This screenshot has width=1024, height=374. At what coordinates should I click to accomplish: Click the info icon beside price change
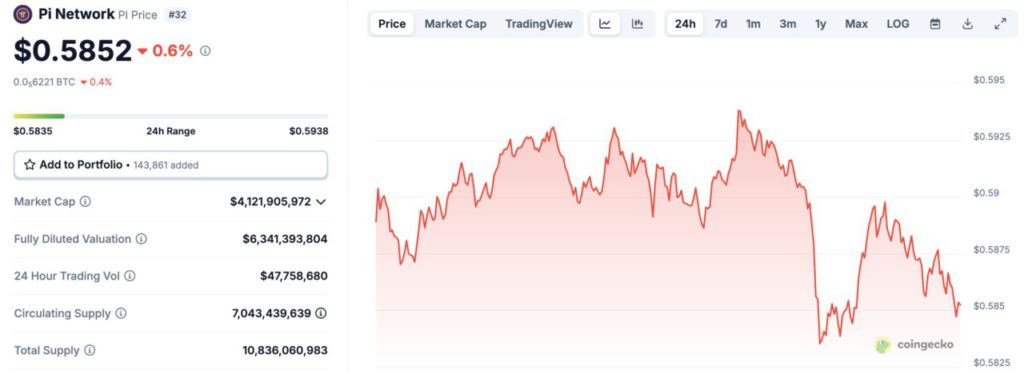(205, 51)
